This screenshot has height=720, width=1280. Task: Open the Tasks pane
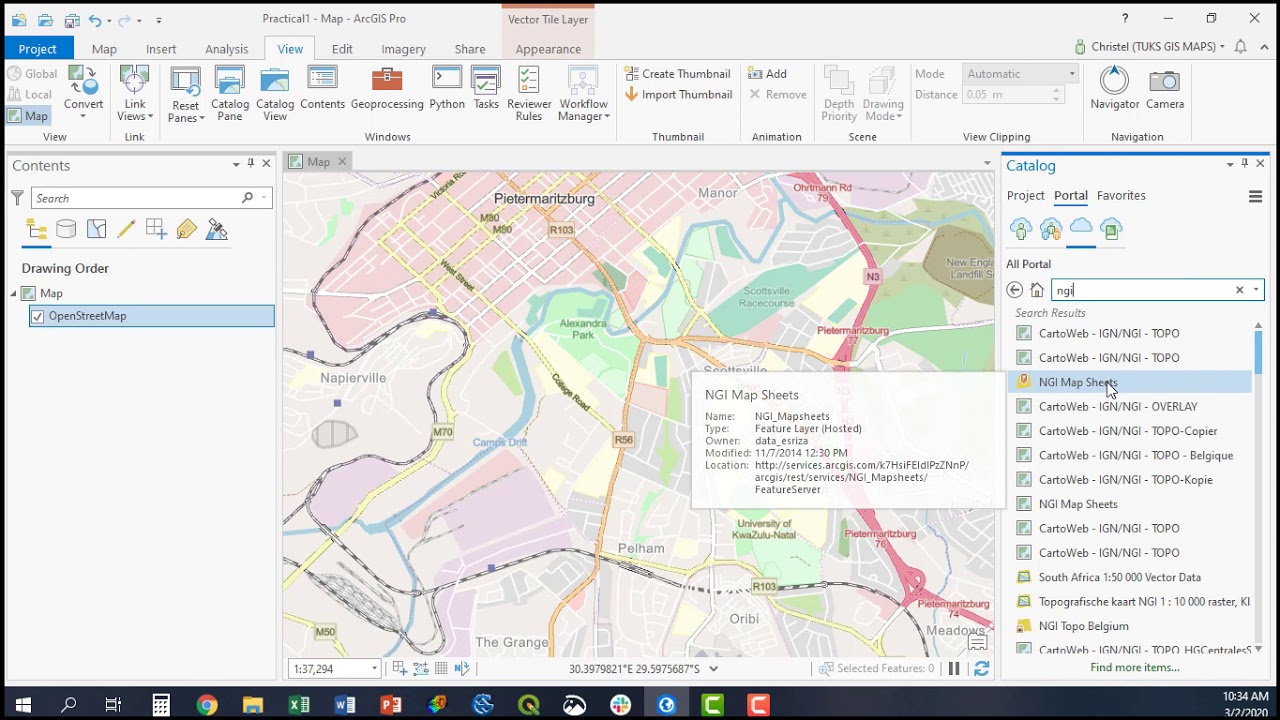[486, 88]
